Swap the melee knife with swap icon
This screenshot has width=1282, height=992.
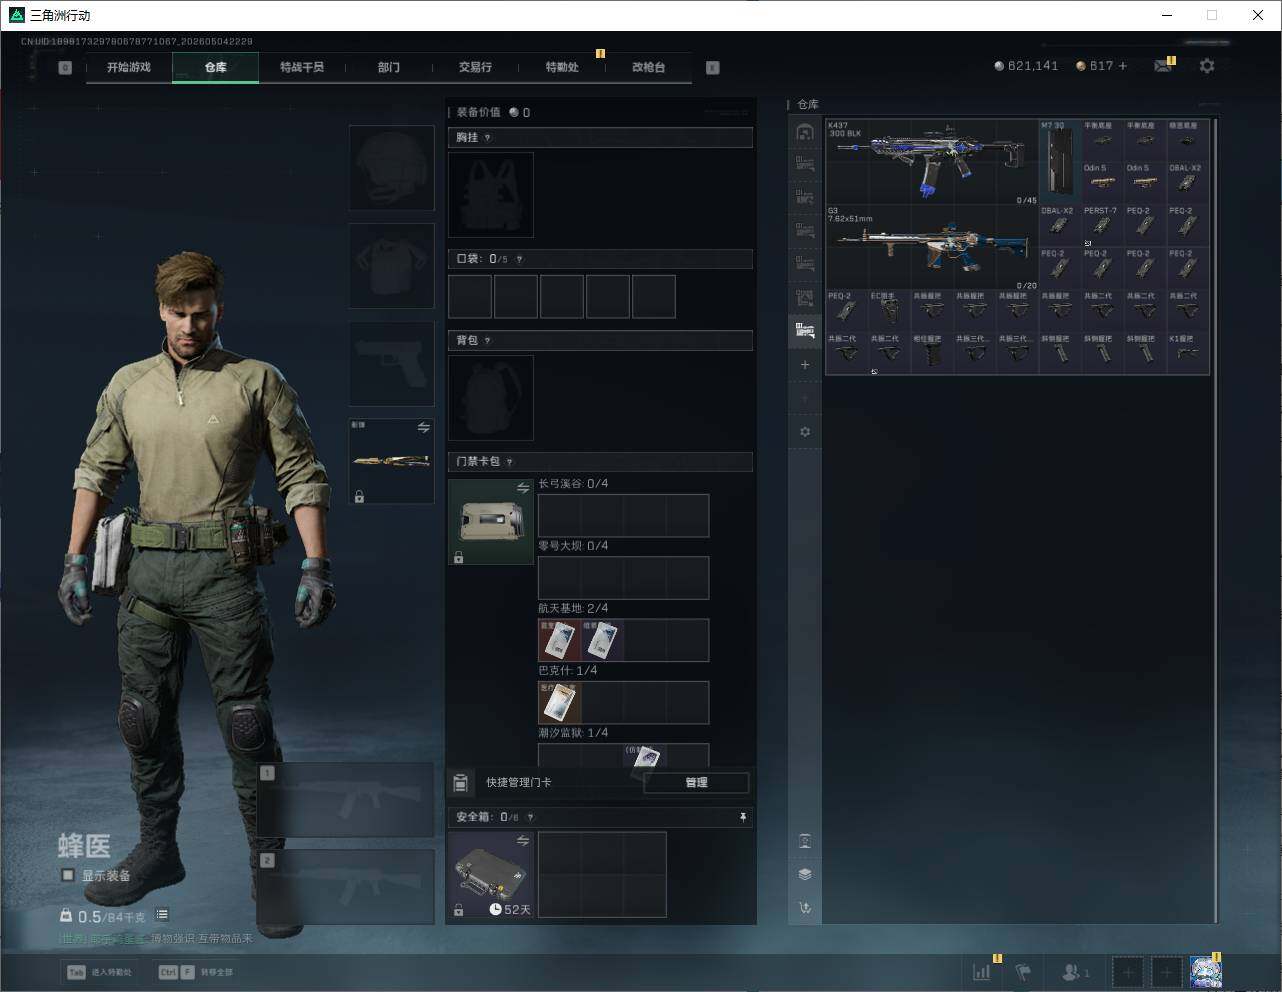(424, 428)
